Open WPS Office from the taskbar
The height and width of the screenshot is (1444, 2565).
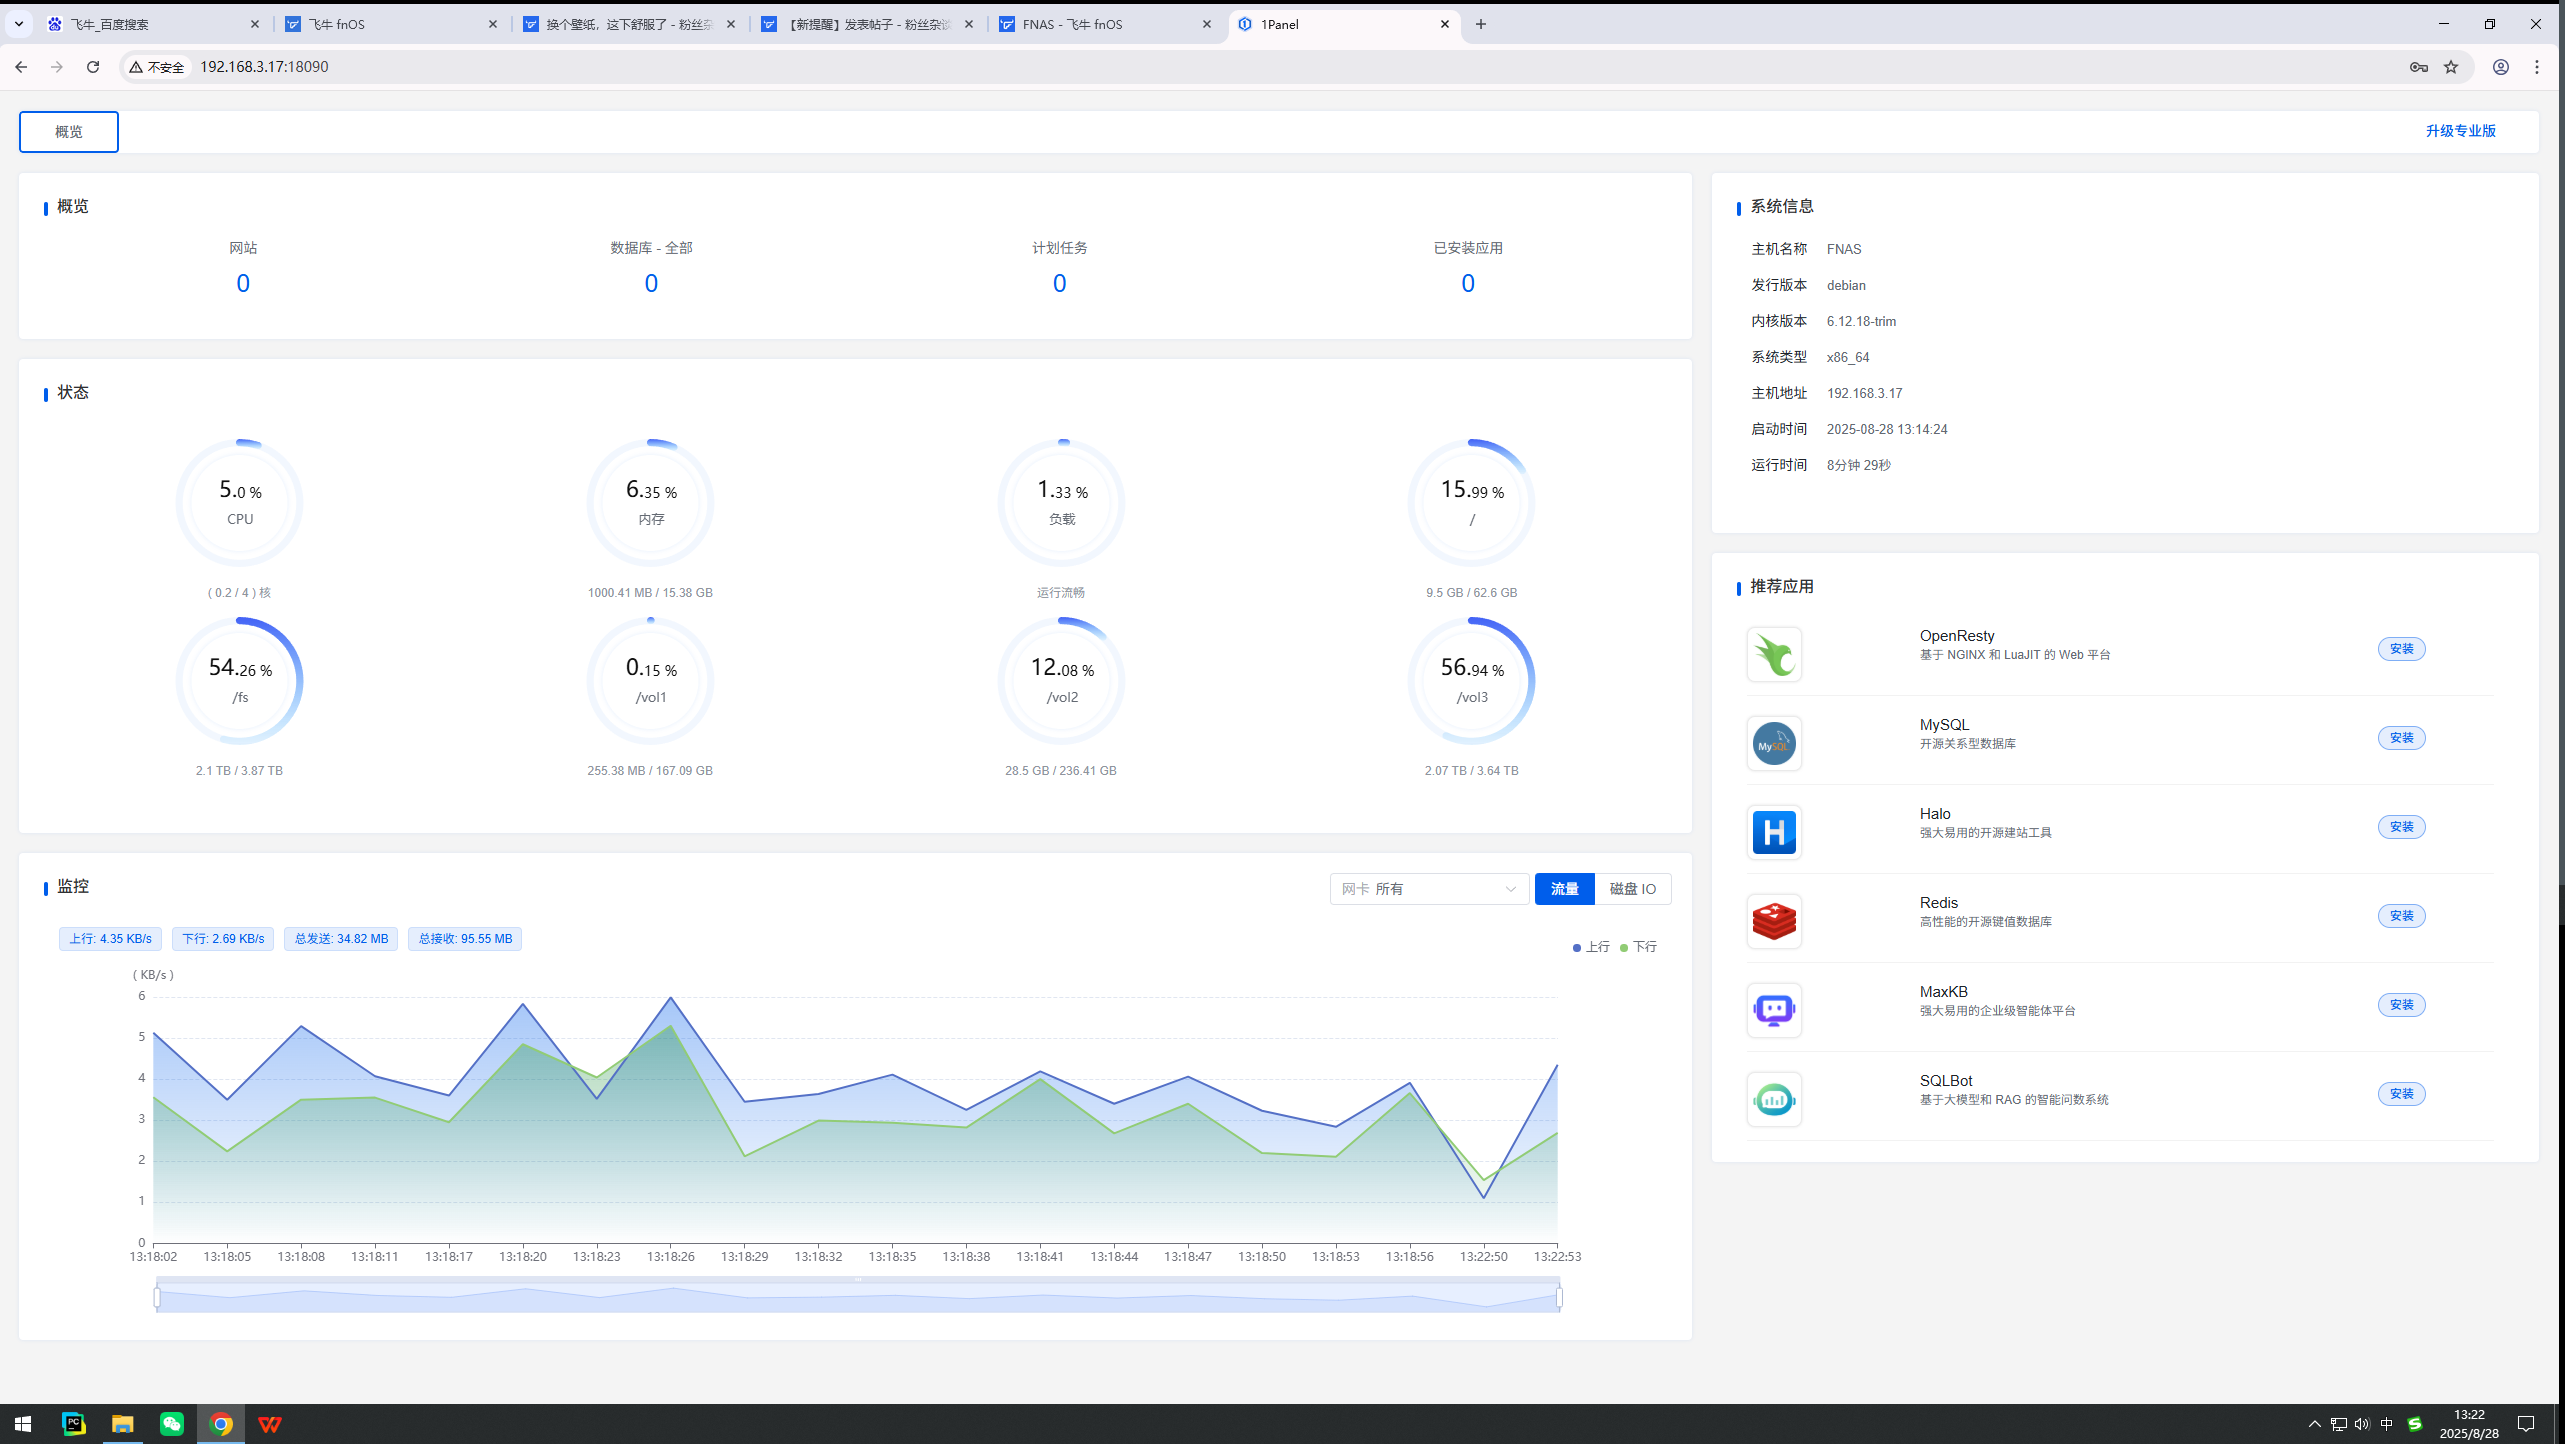pos(270,1424)
